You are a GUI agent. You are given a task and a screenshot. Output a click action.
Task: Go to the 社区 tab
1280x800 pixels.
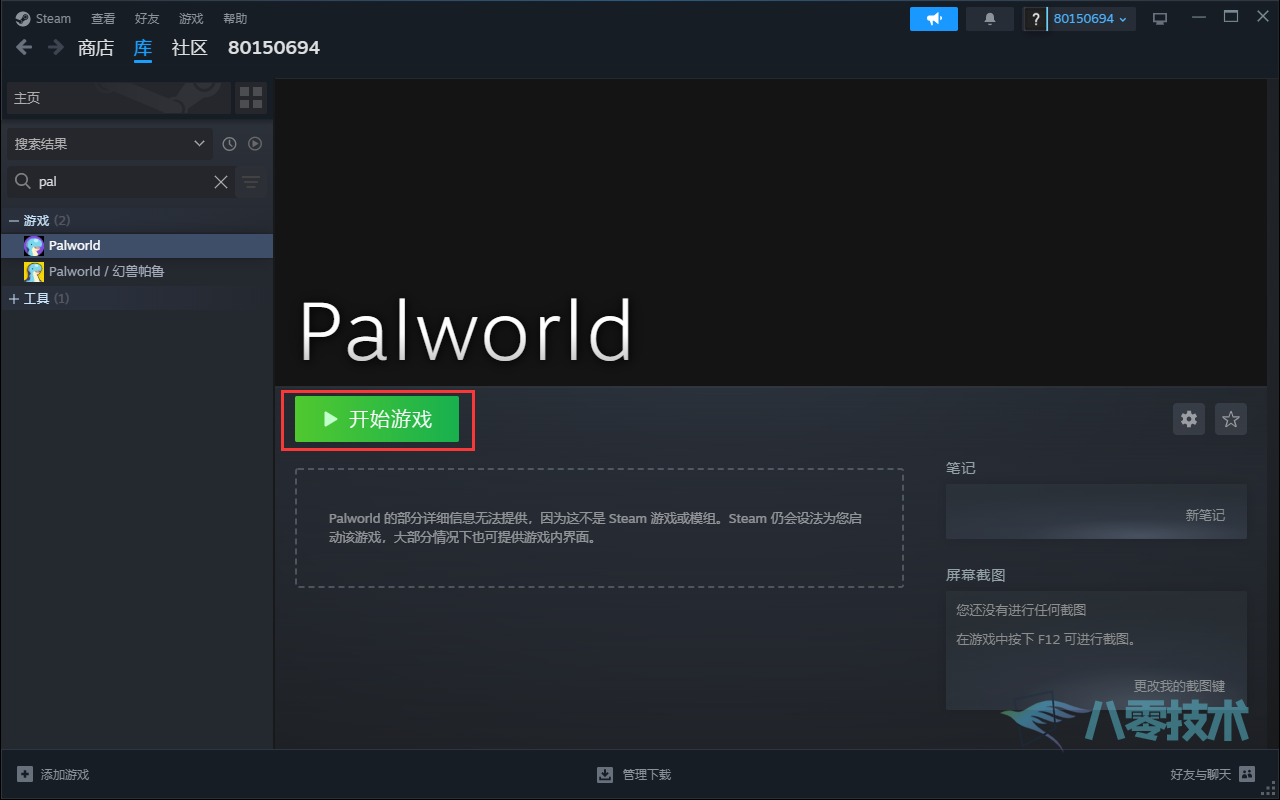tap(190, 48)
